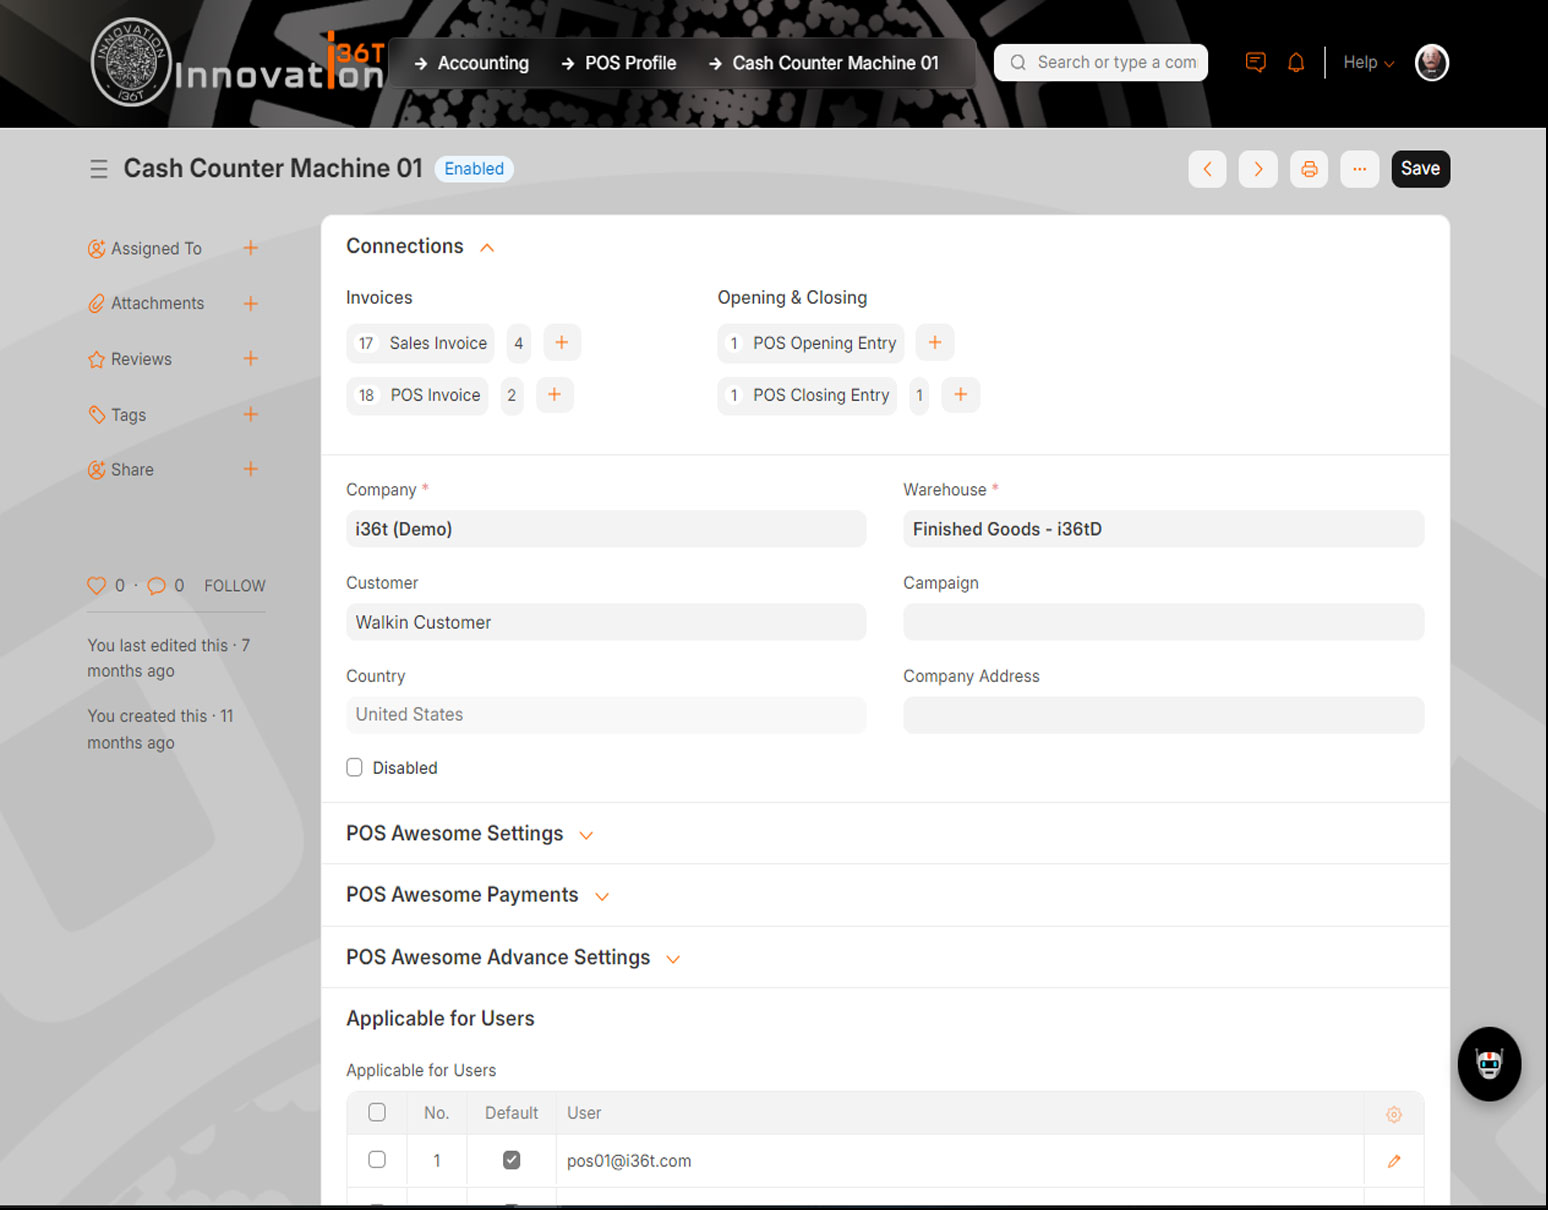Click the print icon button
Screen dimensions: 1548x1210
point(1308,169)
